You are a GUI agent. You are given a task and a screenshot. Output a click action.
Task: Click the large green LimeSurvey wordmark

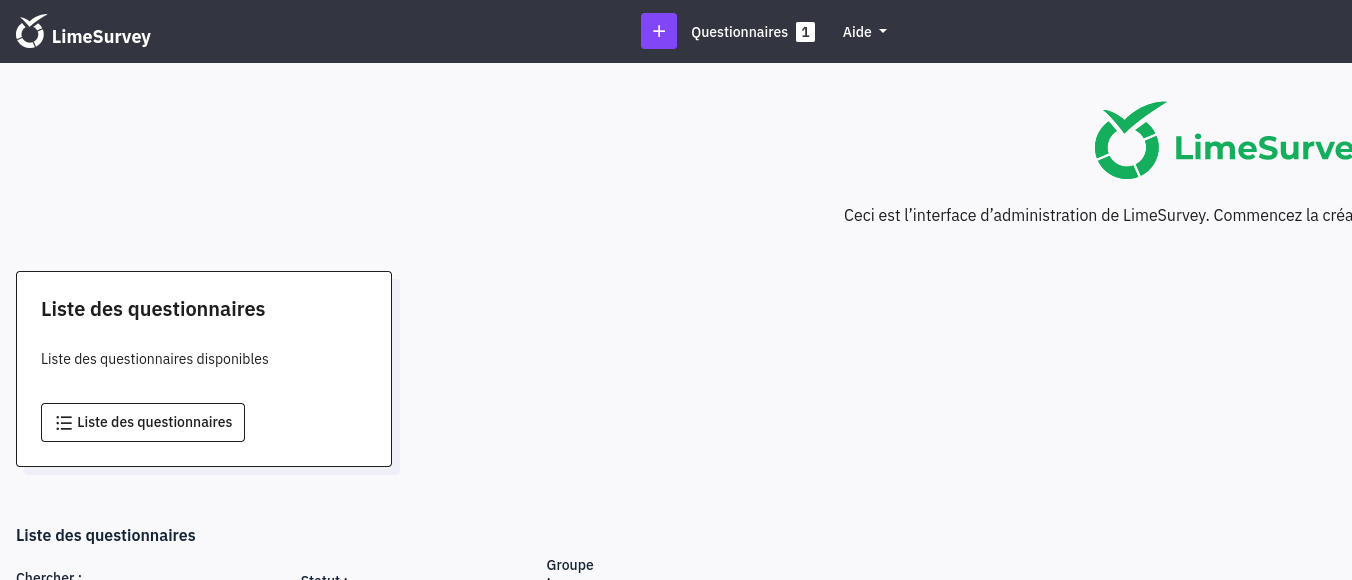pyautogui.click(x=1262, y=148)
